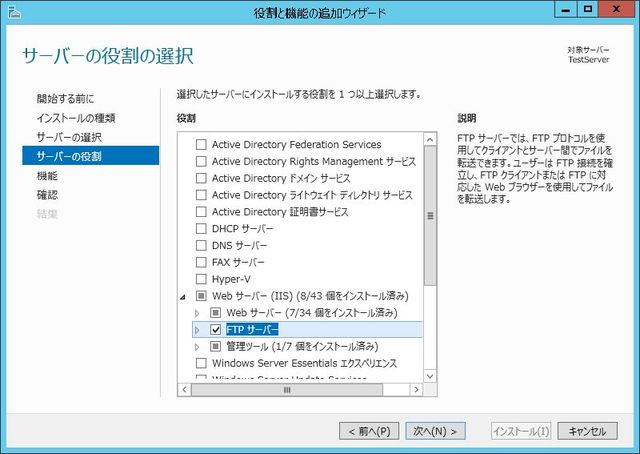Image resolution: width=640 pixels, height=454 pixels.
Task: Click the vertical scrollbar thumb in roles list
Action: click(x=430, y=216)
